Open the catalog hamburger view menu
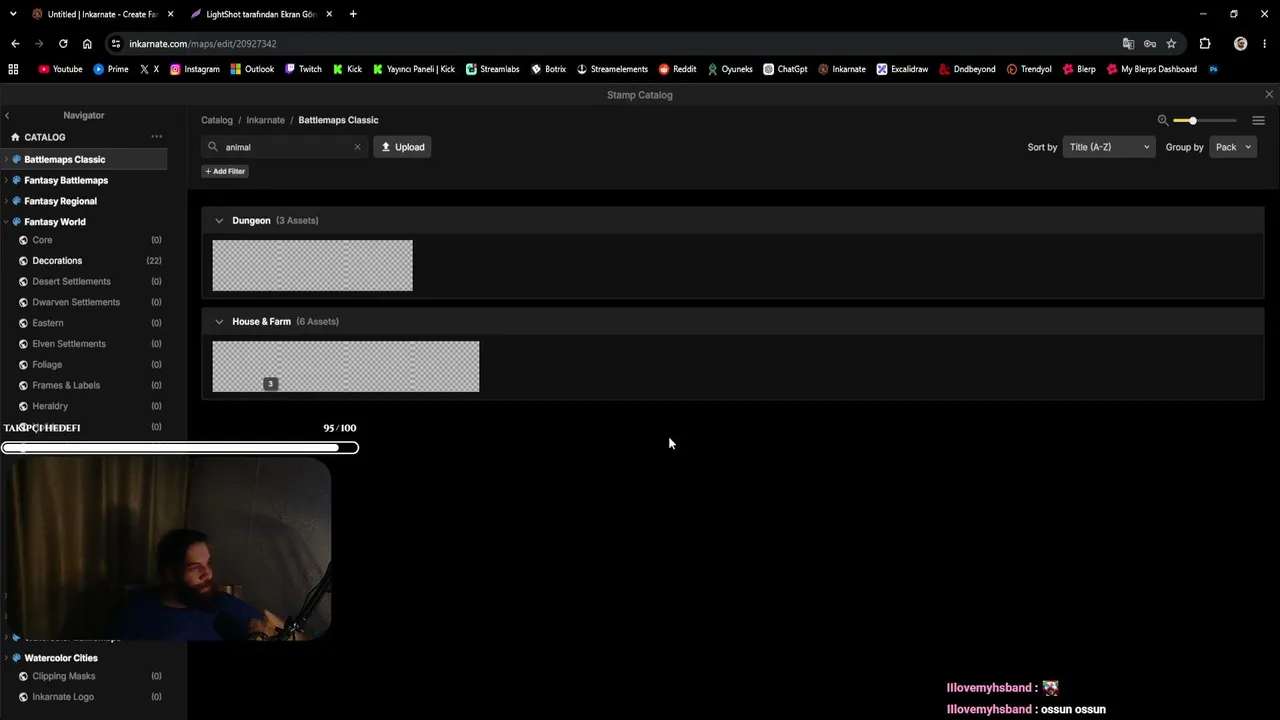Image resolution: width=1280 pixels, height=720 pixels. 1258,120
